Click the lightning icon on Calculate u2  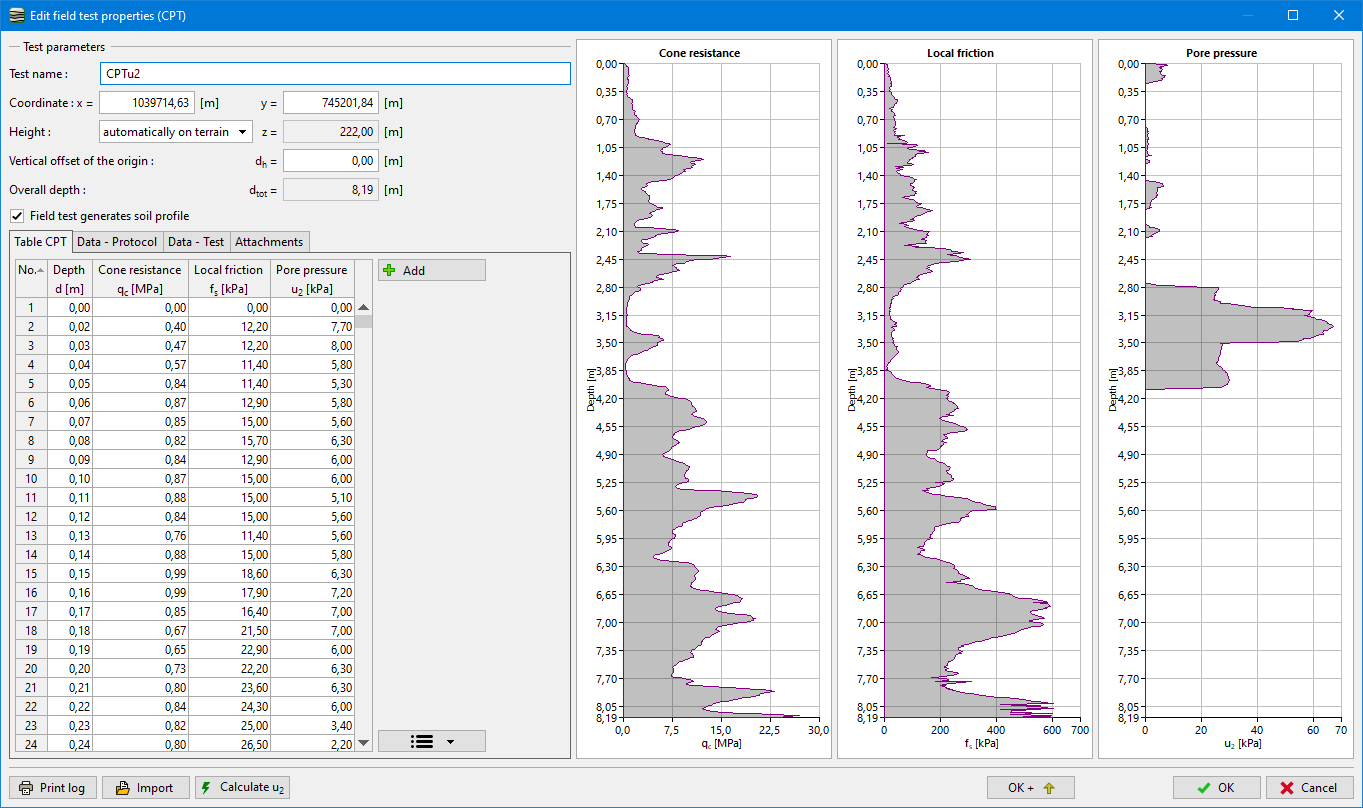(206, 787)
